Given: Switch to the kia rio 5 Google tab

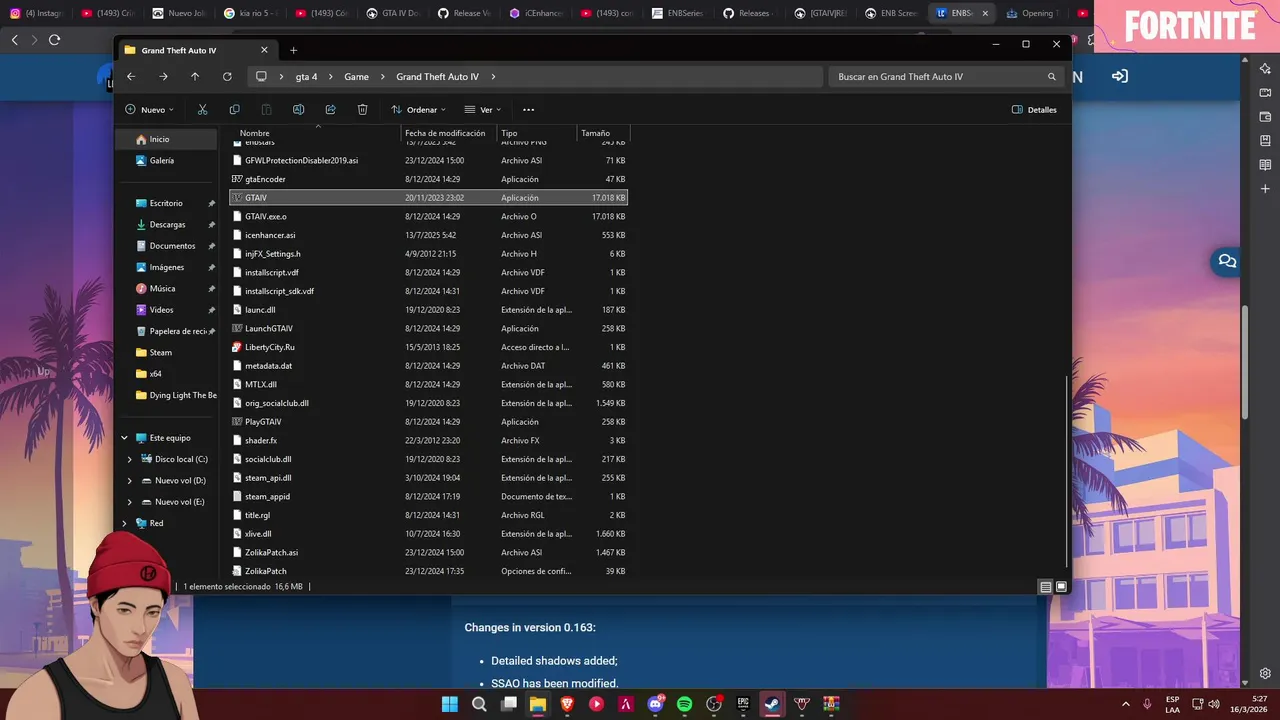Looking at the screenshot, I should click(252, 13).
